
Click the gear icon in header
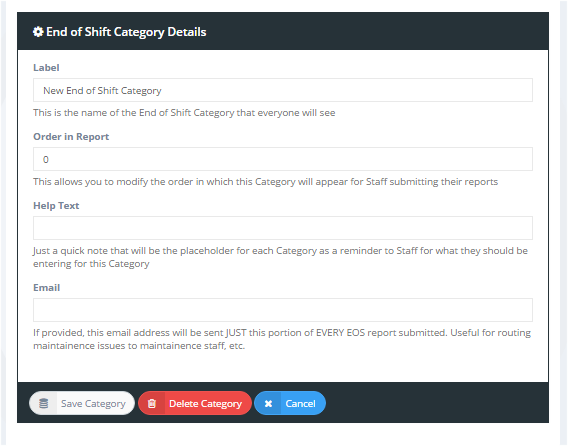38,32
